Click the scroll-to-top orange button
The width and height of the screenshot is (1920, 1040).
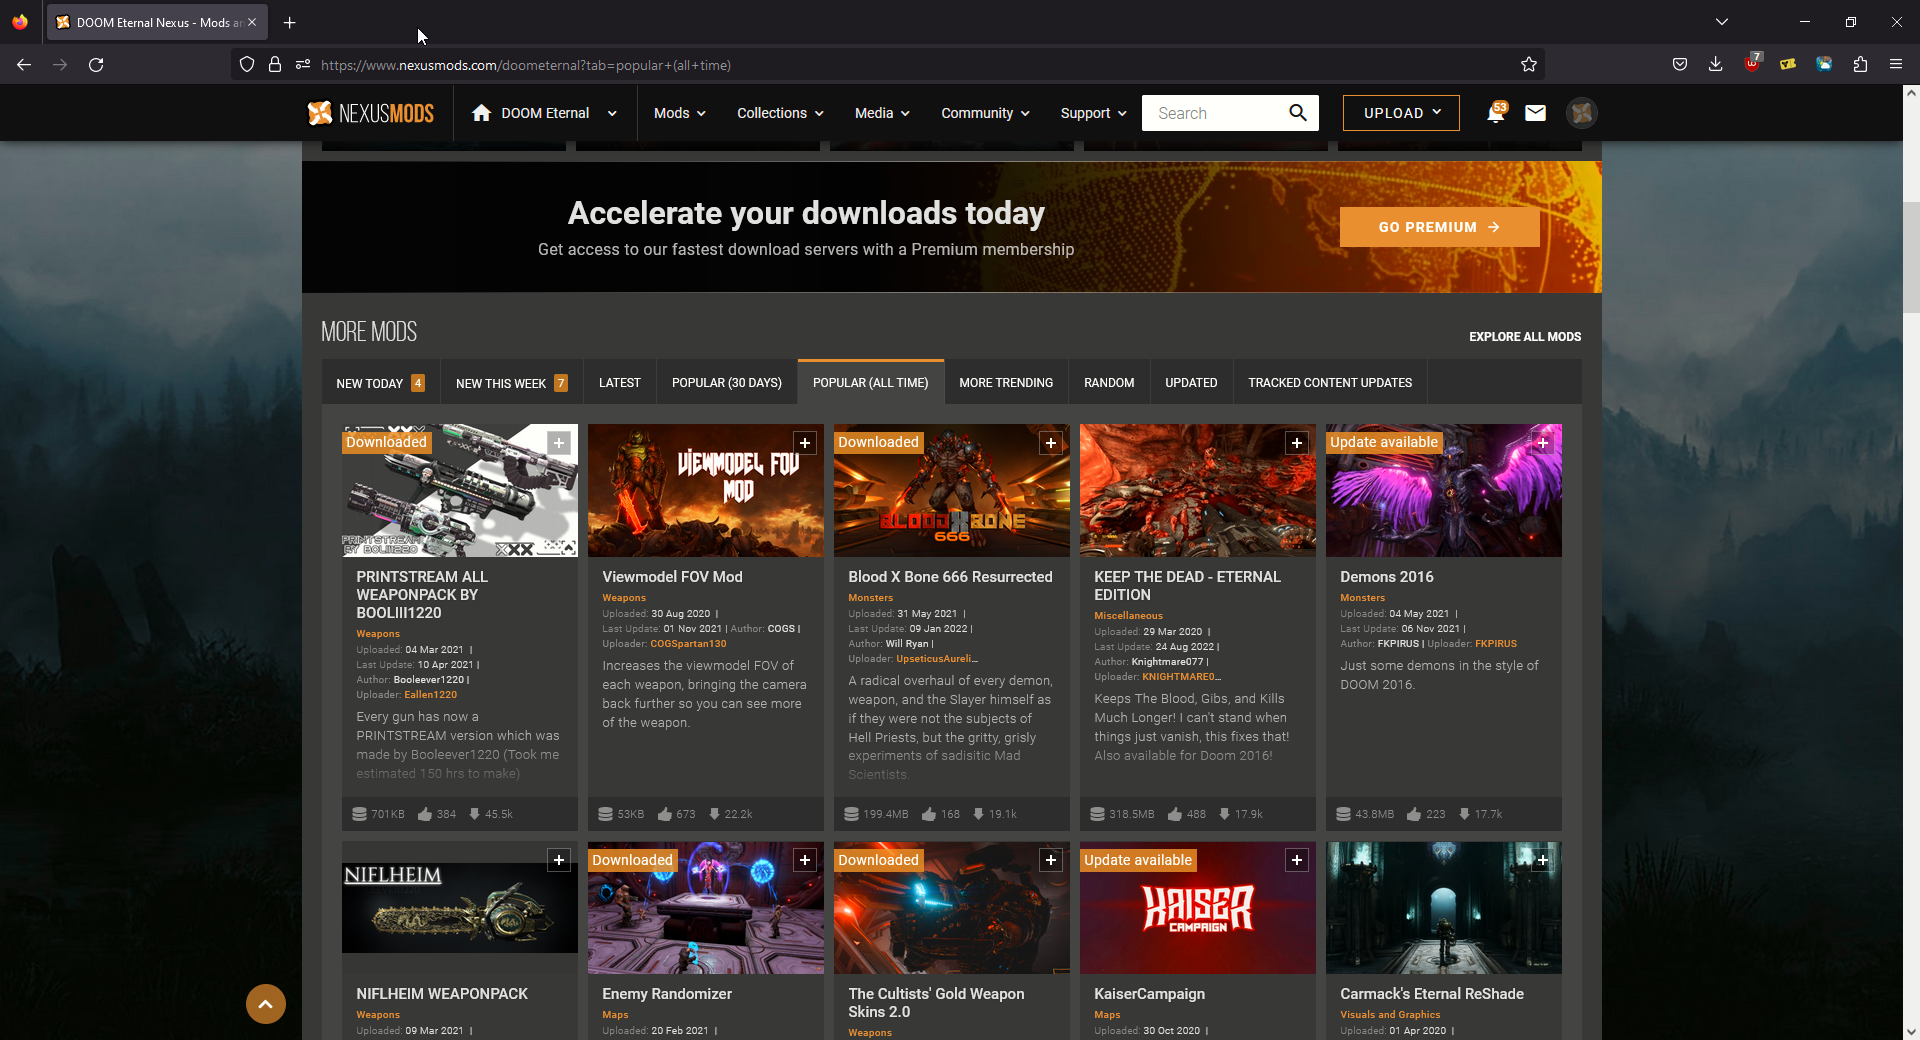pos(266,1004)
